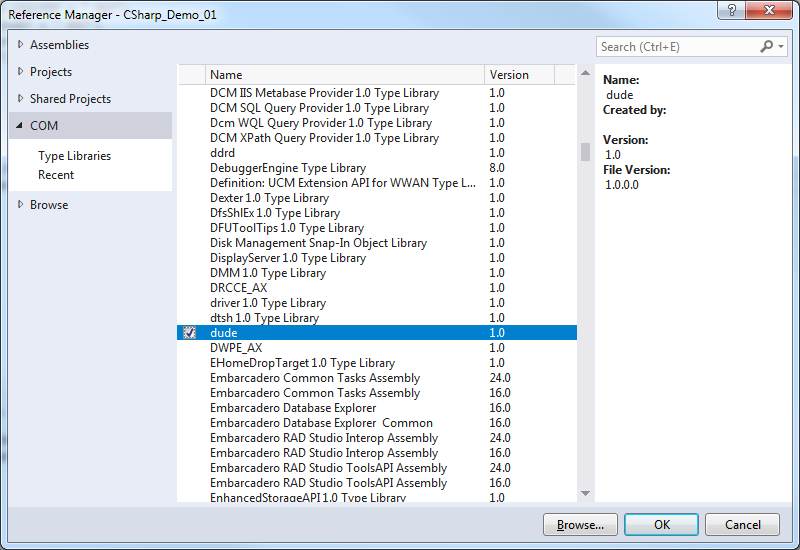Screen dimensions: 800x550
Task: Select the Projects category label
Action: pos(51,72)
